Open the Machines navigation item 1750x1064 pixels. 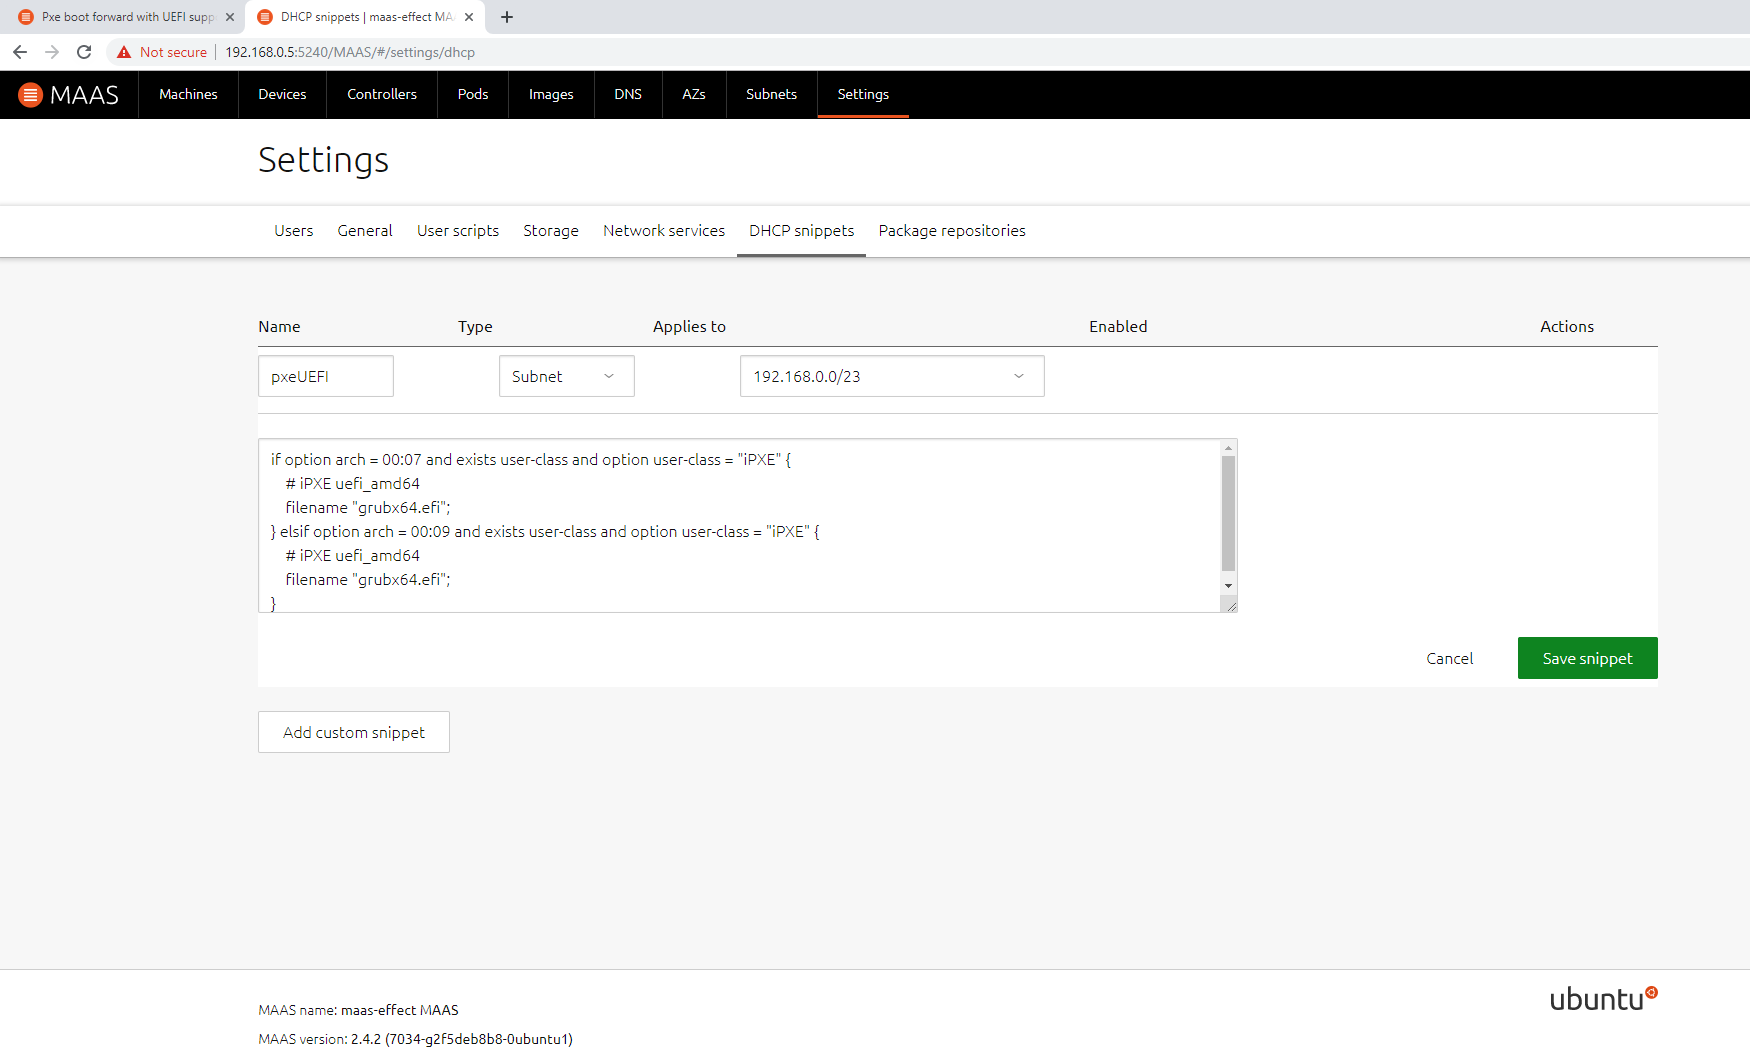pyautogui.click(x=188, y=94)
